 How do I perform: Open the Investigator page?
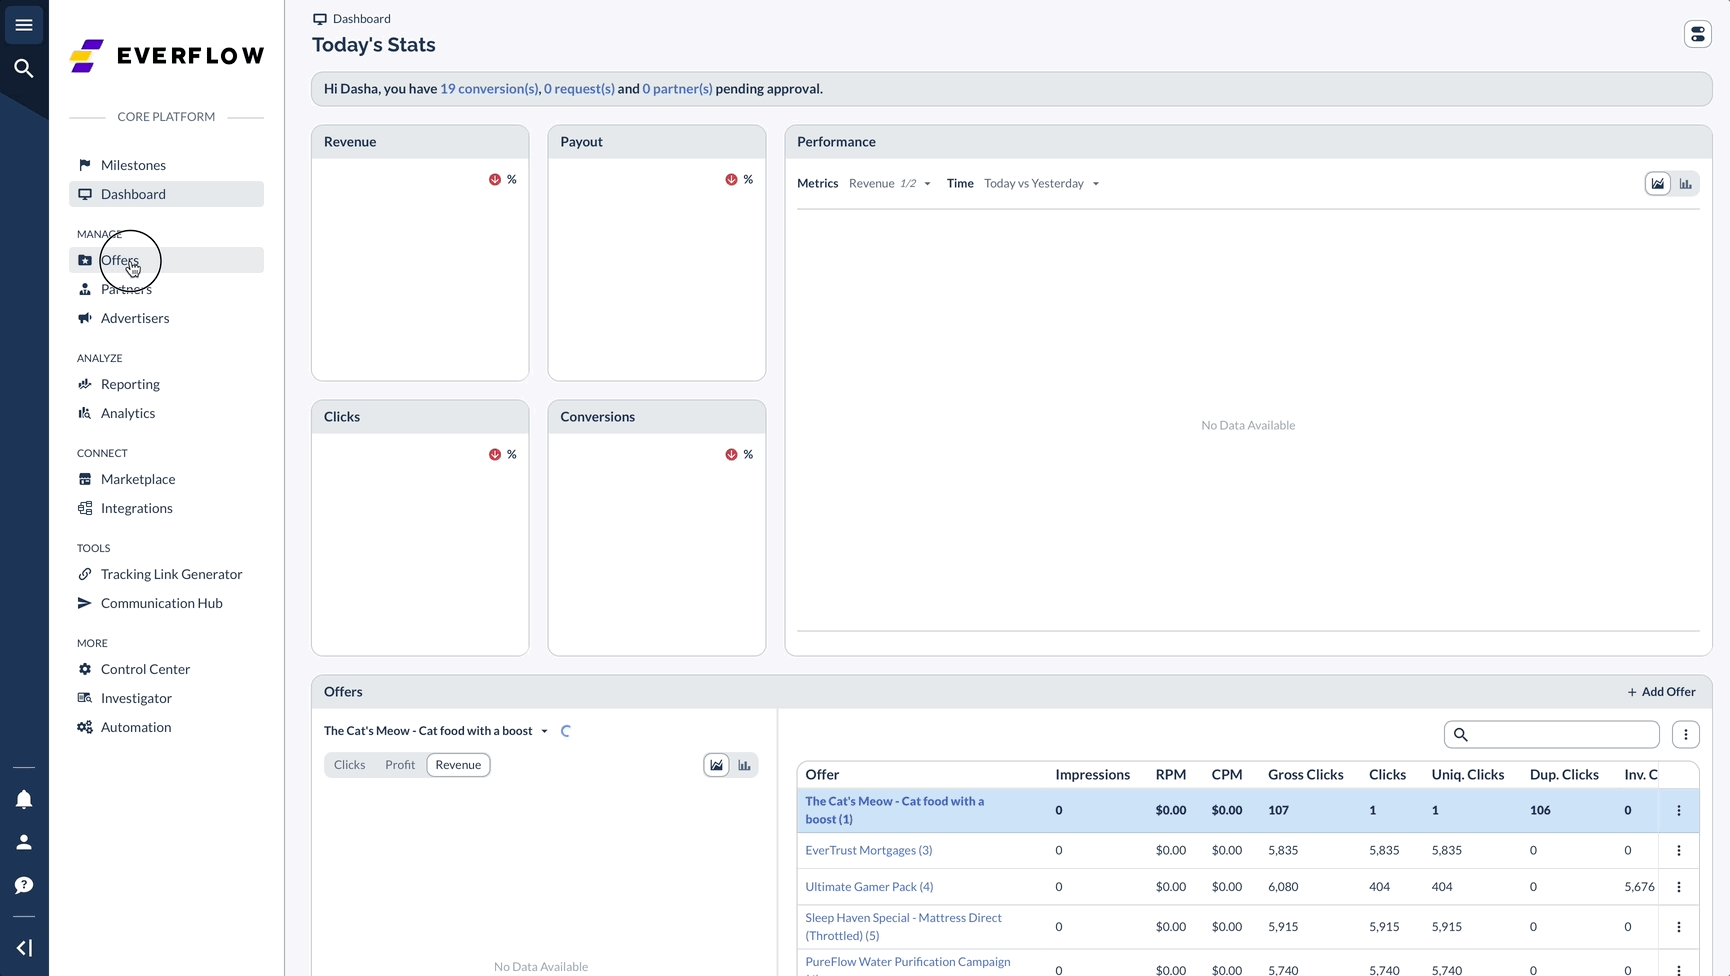166,698
